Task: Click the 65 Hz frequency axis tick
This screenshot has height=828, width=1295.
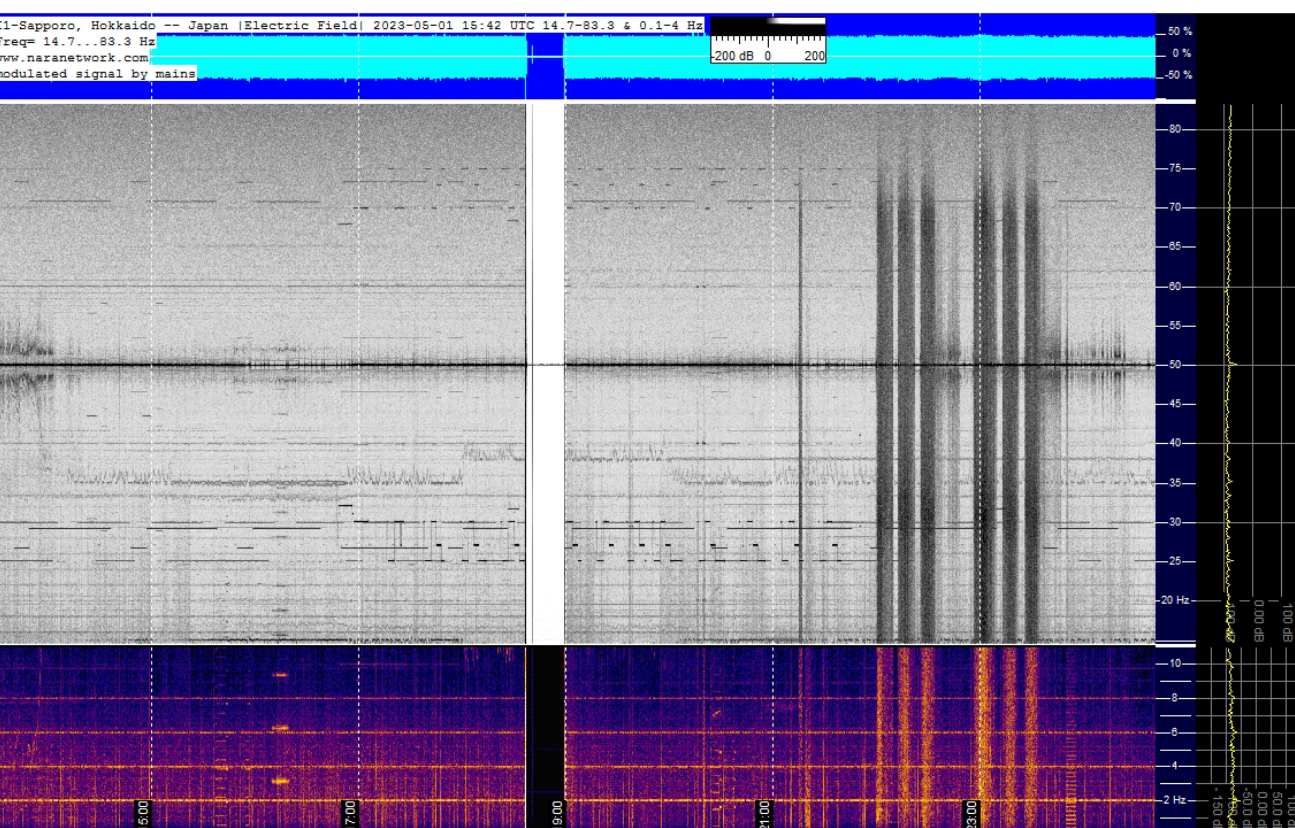Action: (1176, 247)
